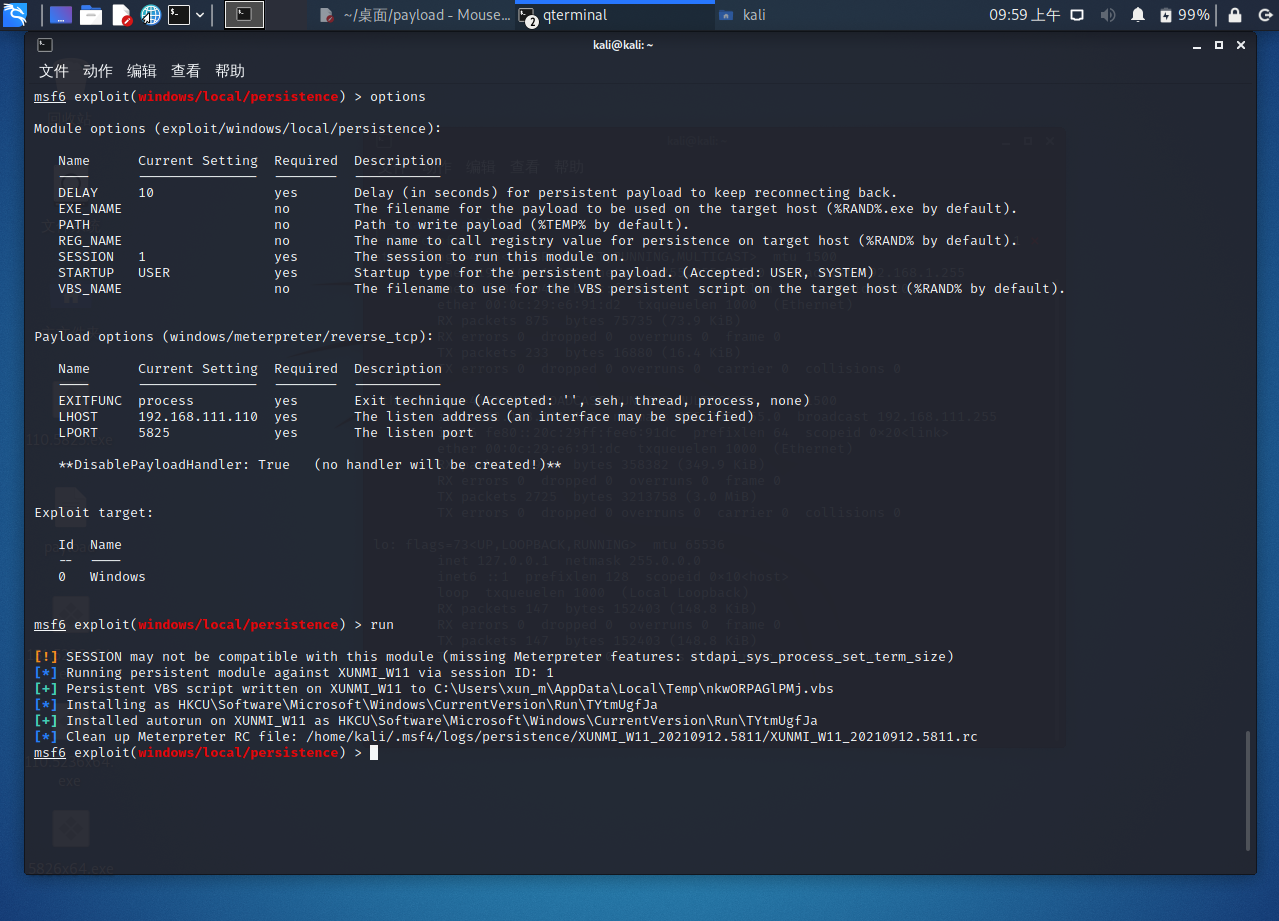Click the SESSION option name
1279x921 pixels.
86,257
